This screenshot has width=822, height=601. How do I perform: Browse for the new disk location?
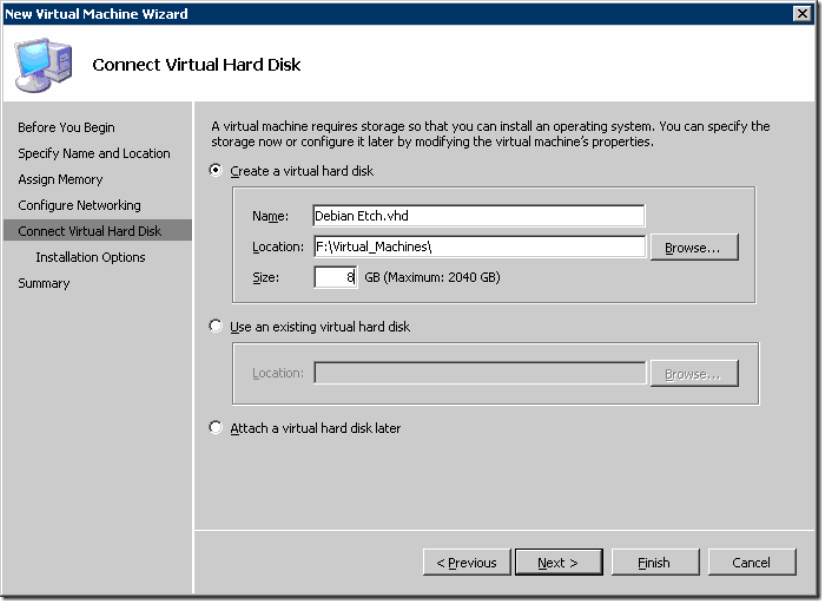[x=694, y=247]
